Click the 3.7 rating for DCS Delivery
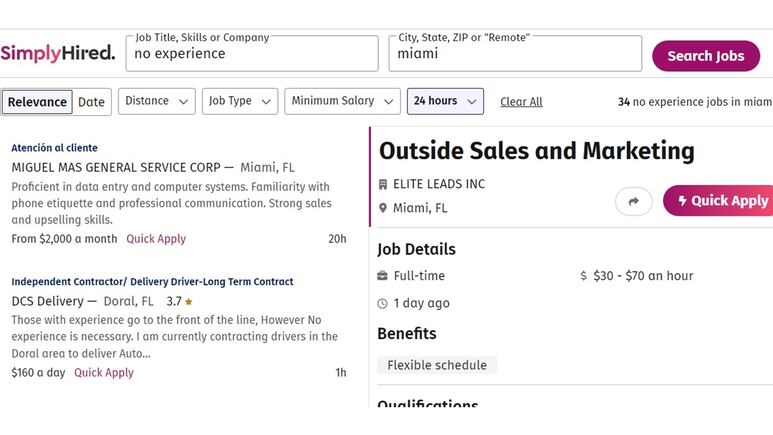Image resolution: width=773 pixels, height=435 pixels. coord(174,301)
